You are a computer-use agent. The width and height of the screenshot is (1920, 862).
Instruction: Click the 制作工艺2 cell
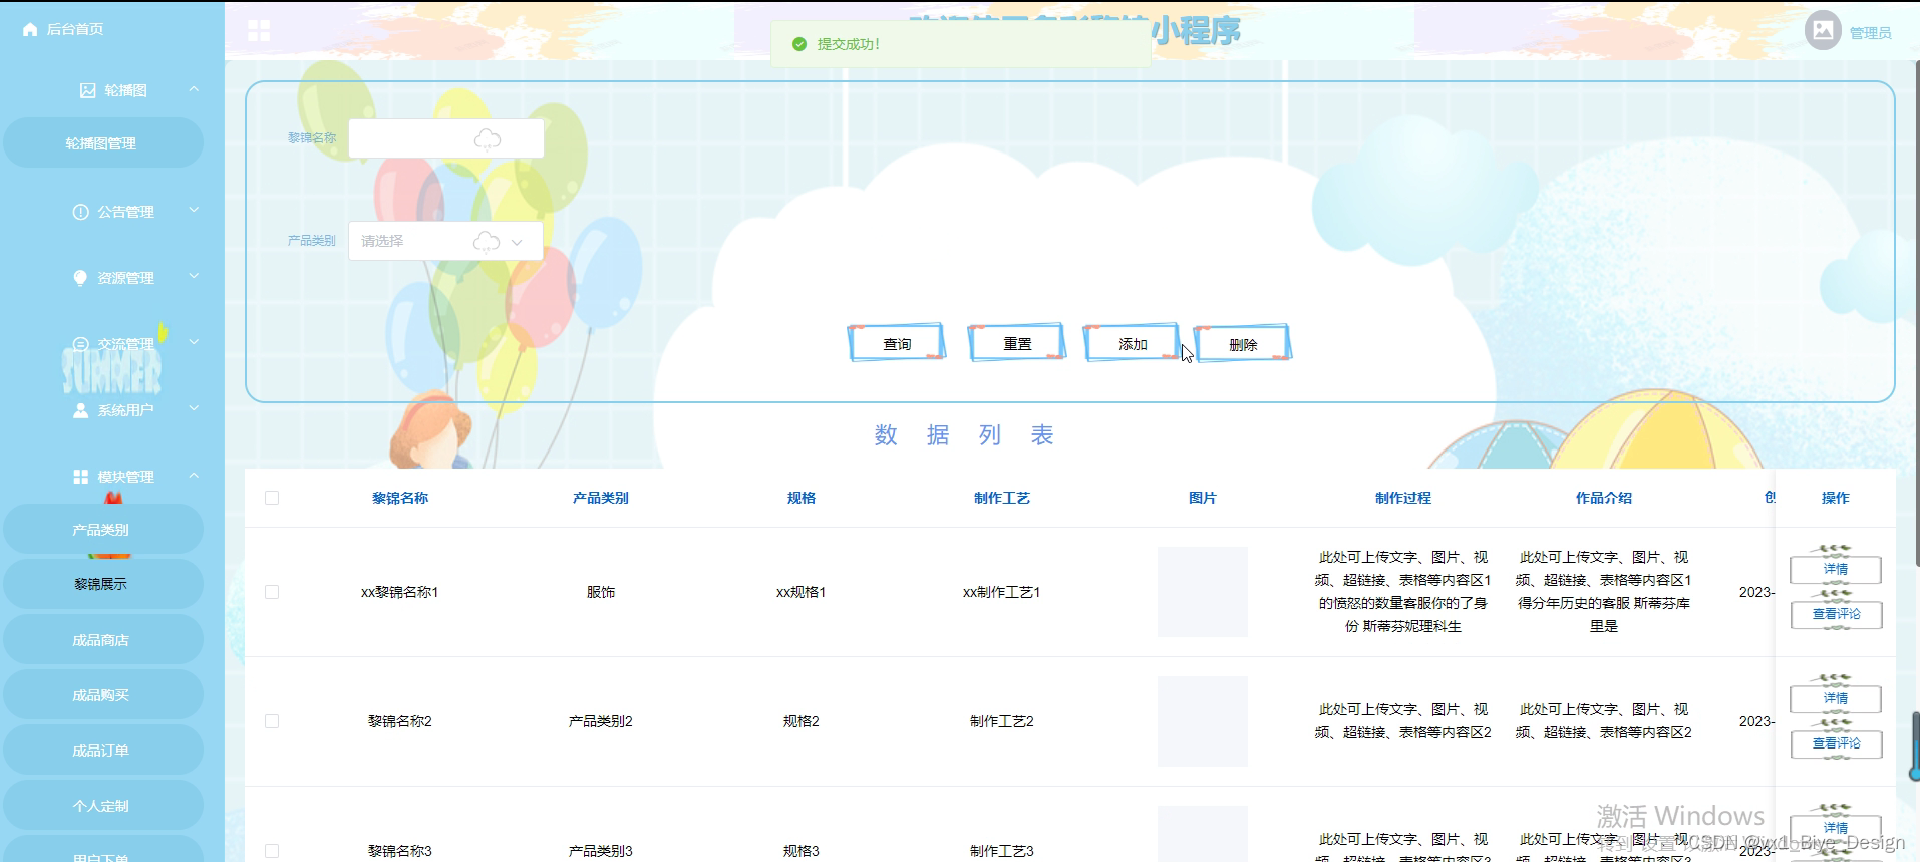[1002, 721]
